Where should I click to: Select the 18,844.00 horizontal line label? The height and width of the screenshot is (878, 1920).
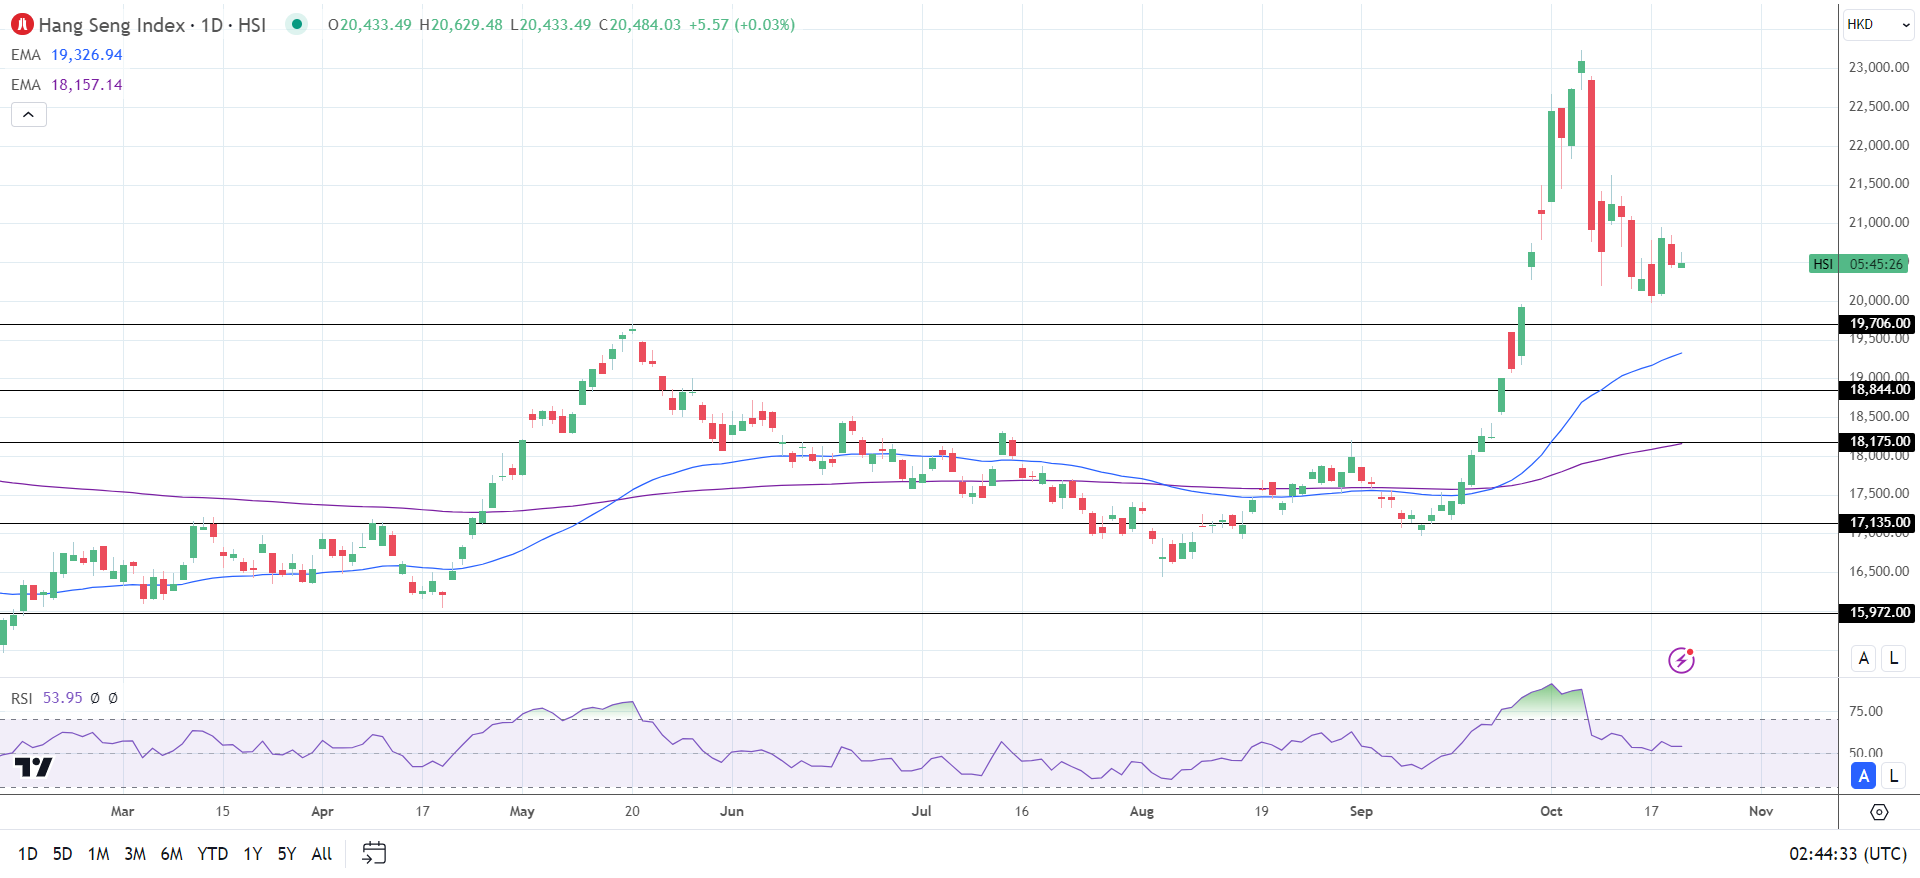1879,390
